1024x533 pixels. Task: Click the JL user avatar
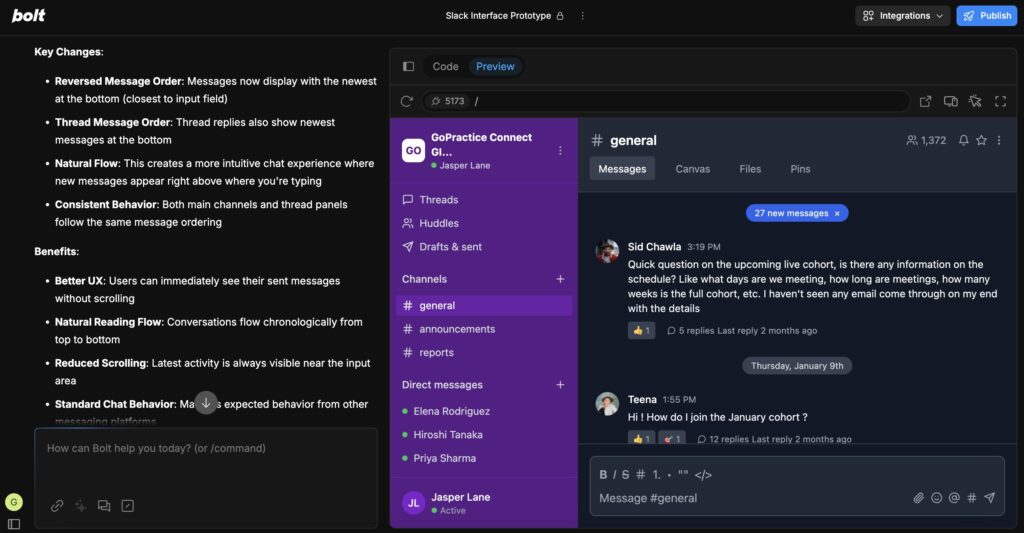(413, 503)
